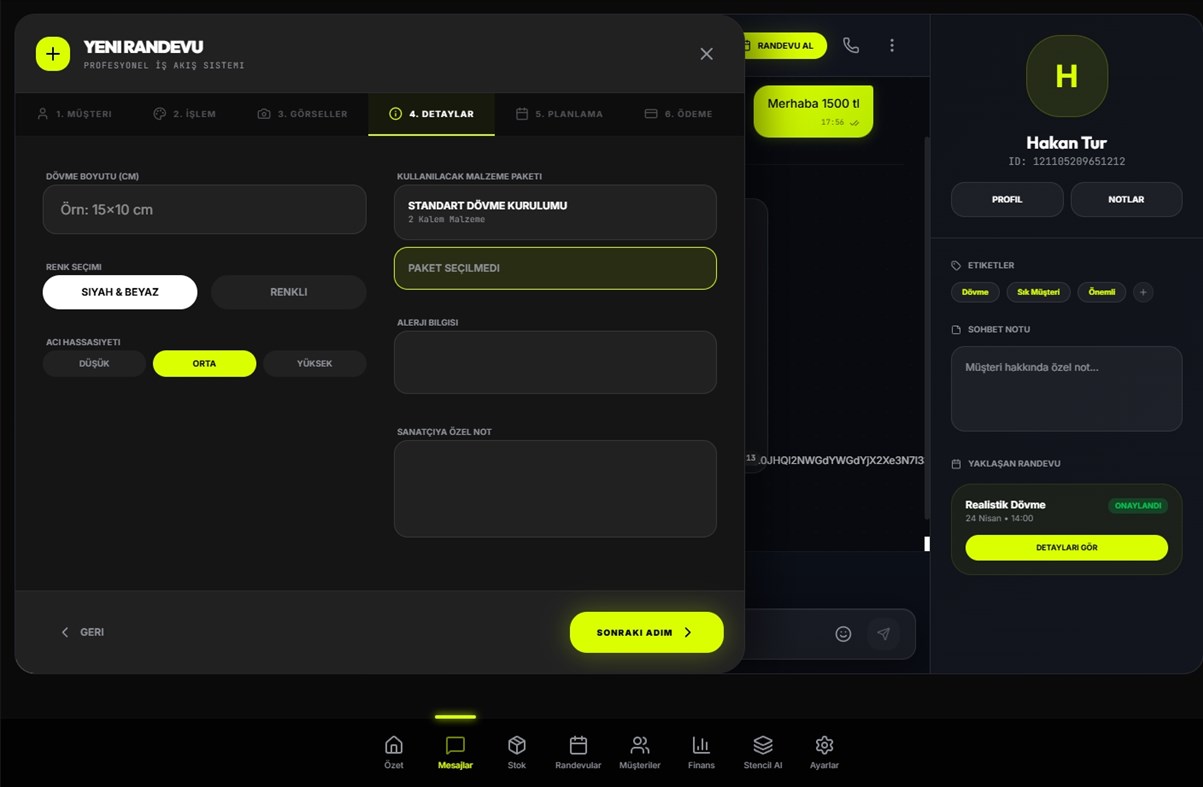Open Hakan Tur's Profil

point(1007,199)
